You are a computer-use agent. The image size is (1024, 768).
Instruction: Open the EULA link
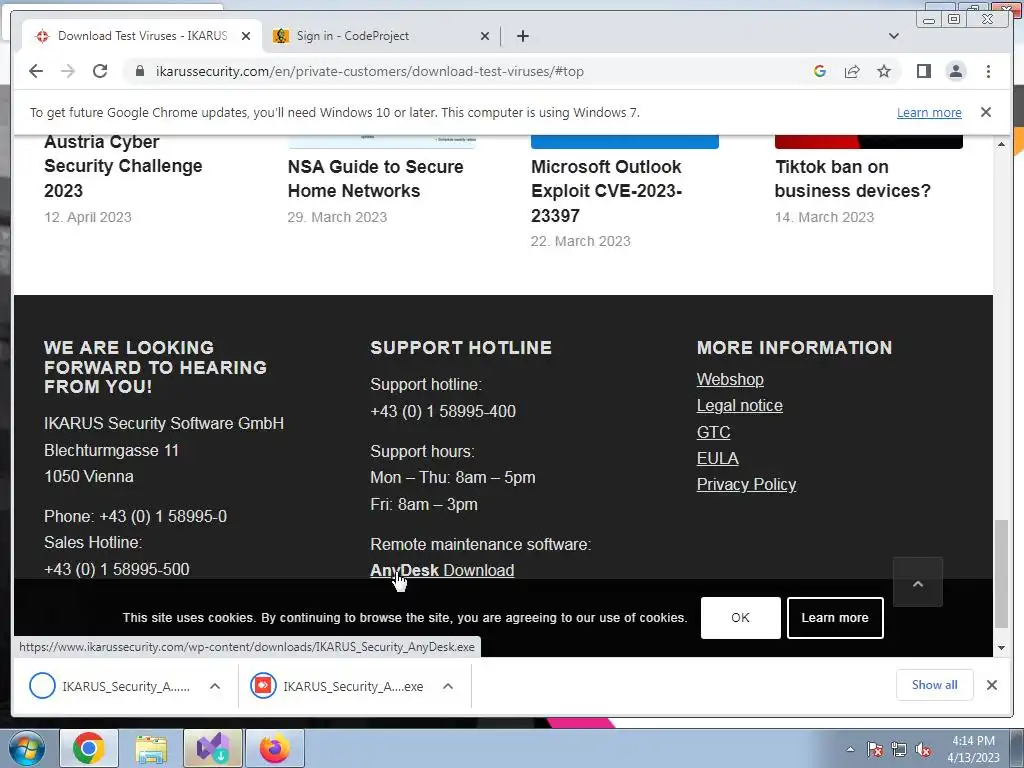pos(717,458)
